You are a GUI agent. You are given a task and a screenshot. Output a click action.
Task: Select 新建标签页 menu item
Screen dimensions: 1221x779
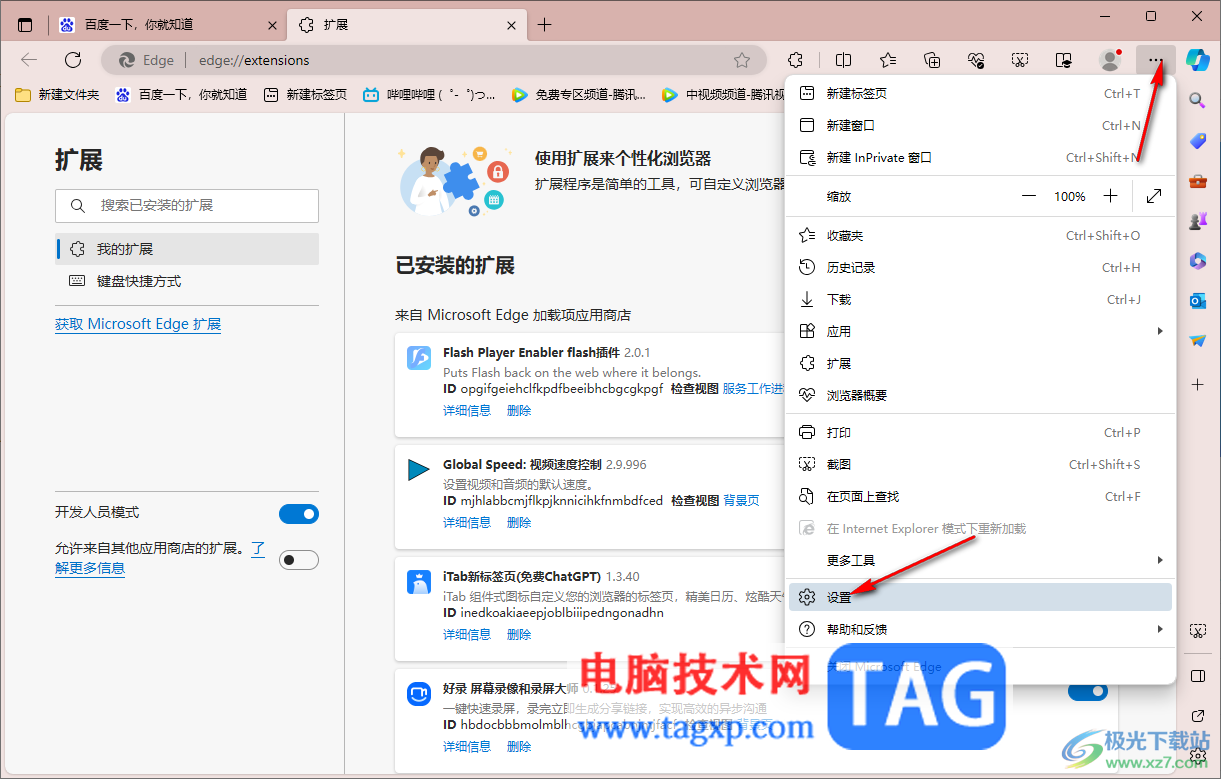point(980,93)
